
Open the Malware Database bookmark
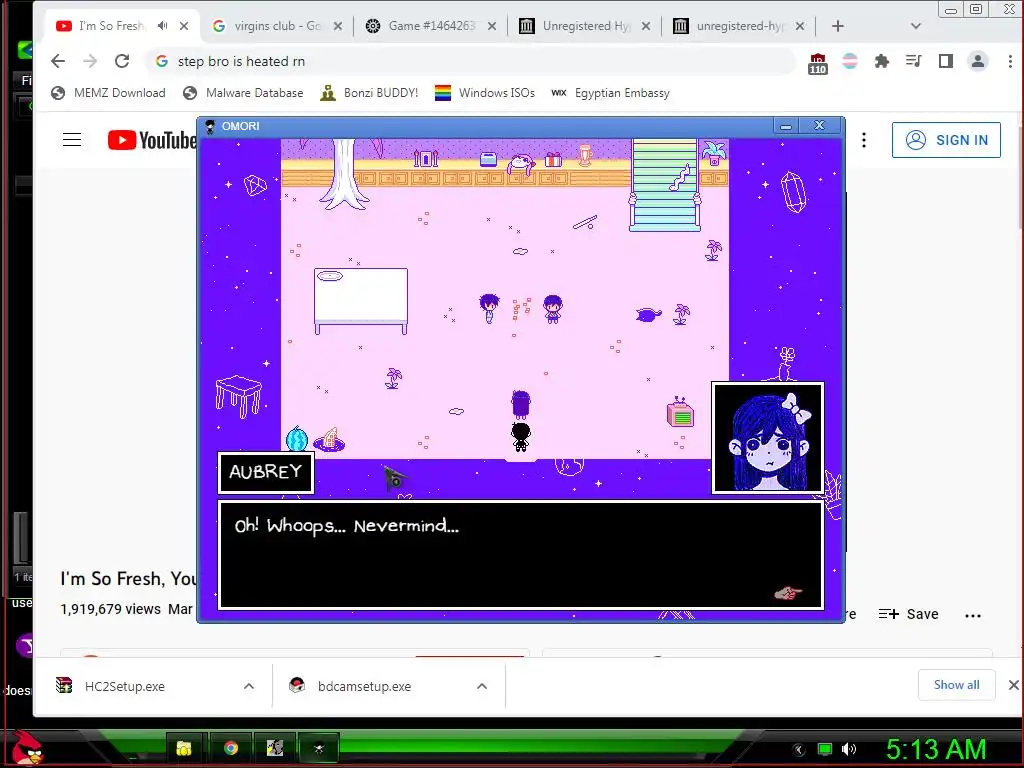tap(244, 93)
